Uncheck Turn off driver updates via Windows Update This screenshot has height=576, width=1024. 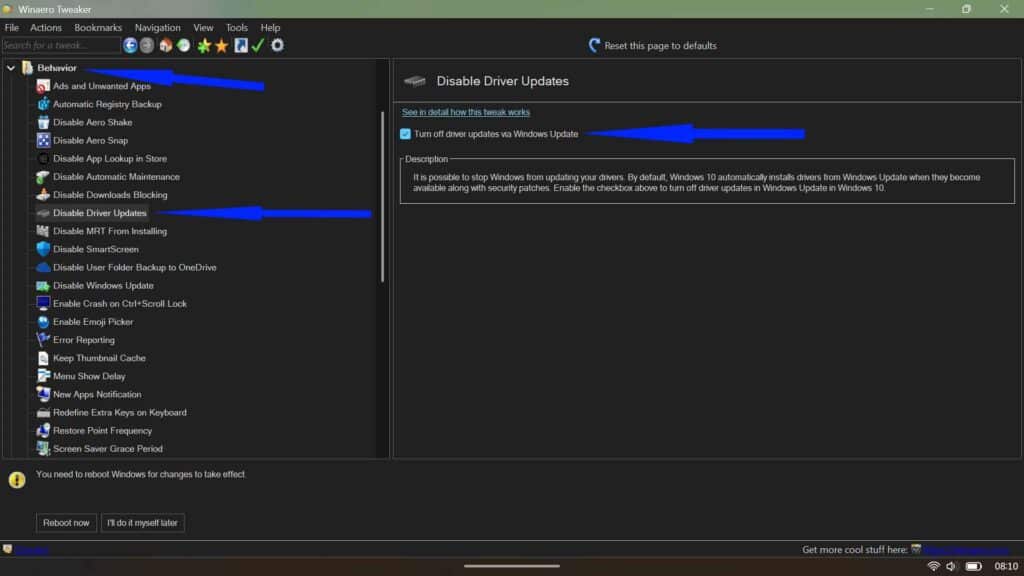pos(405,133)
